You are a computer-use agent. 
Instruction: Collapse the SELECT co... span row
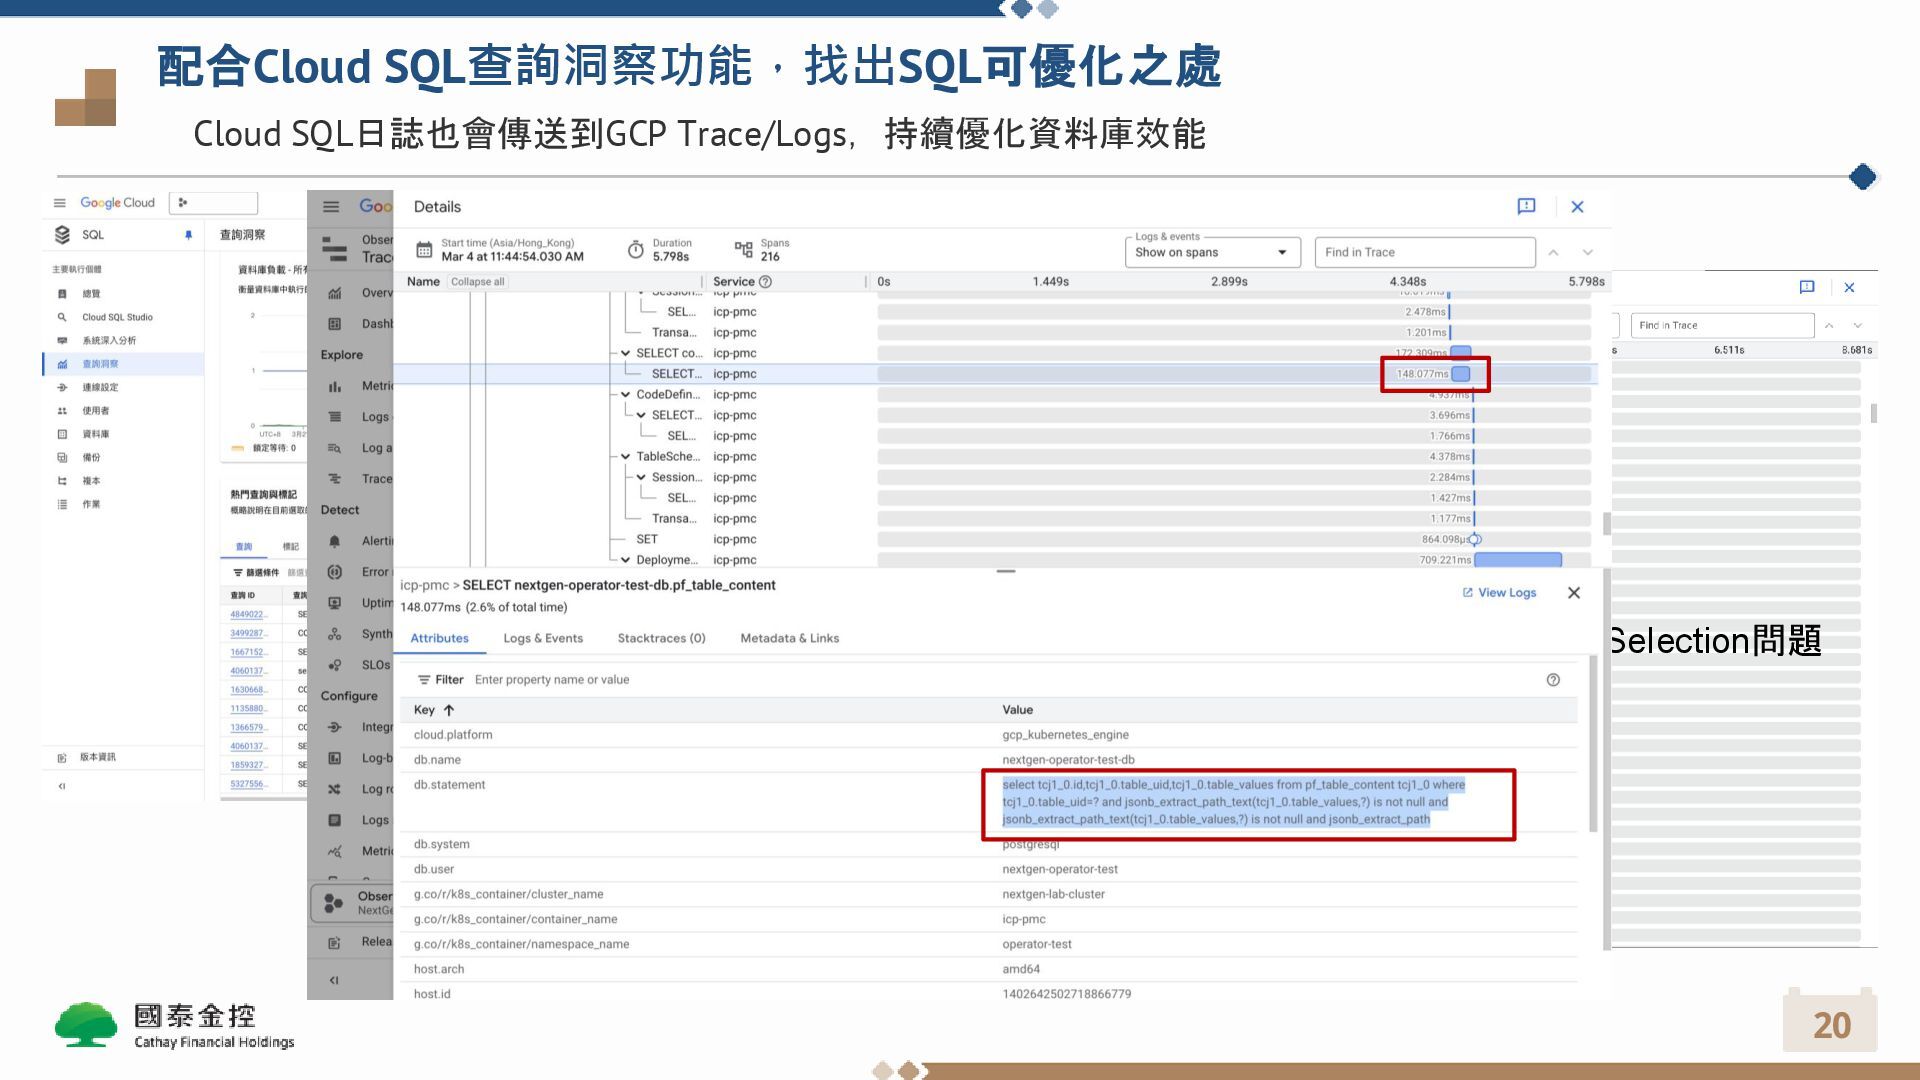(x=626, y=353)
